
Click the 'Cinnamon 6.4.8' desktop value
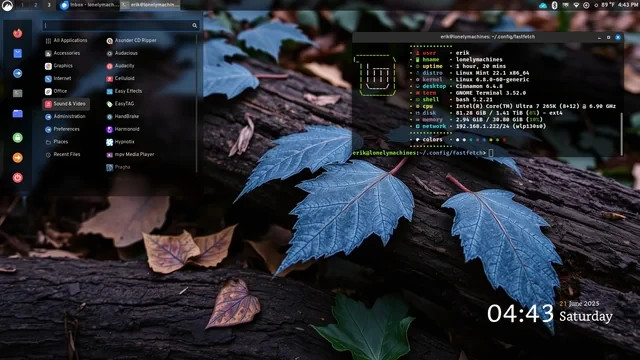[479, 86]
